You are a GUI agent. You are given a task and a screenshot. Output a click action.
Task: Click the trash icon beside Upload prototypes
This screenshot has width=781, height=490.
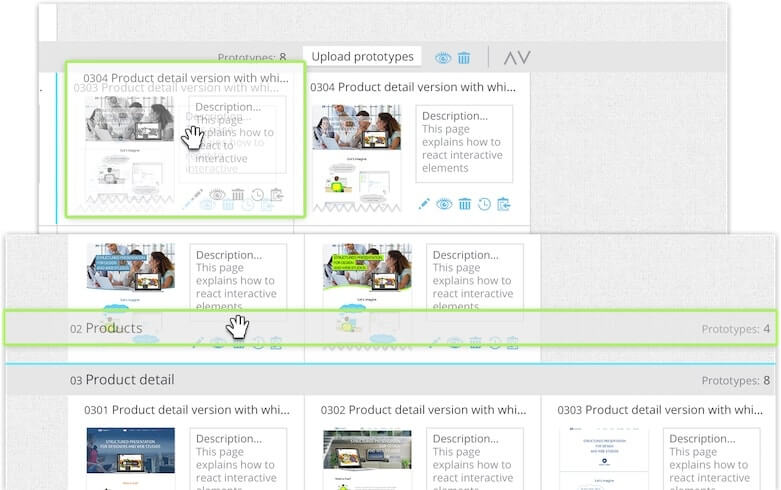tap(464, 58)
